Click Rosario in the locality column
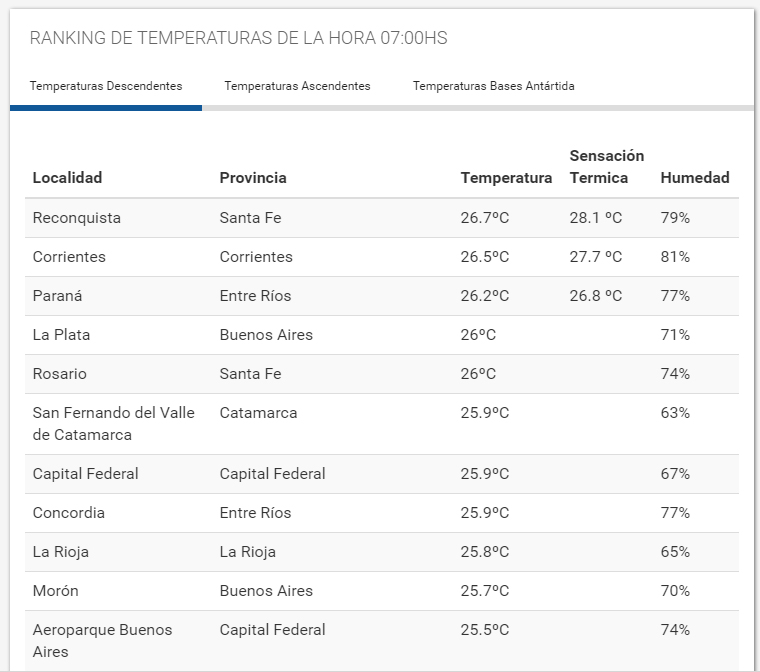 [x=59, y=374]
